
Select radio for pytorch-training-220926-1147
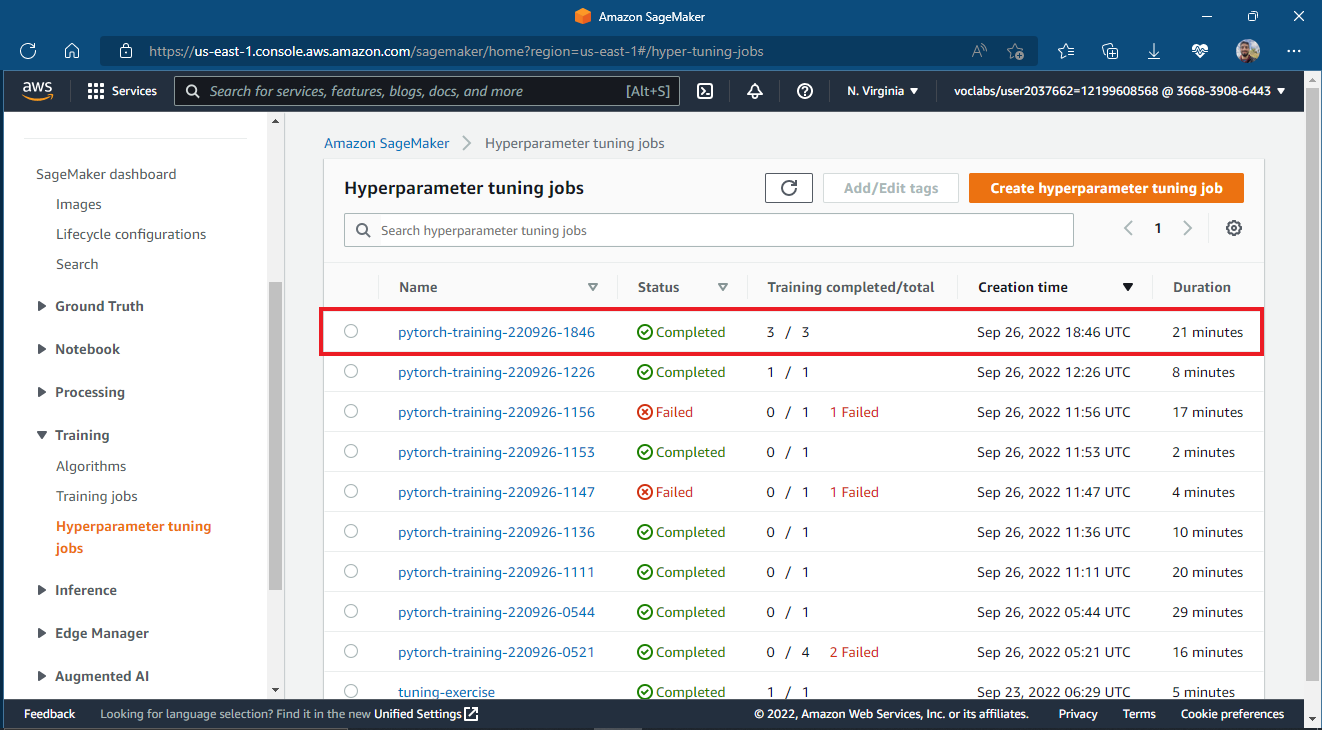[x=351, y=491]
